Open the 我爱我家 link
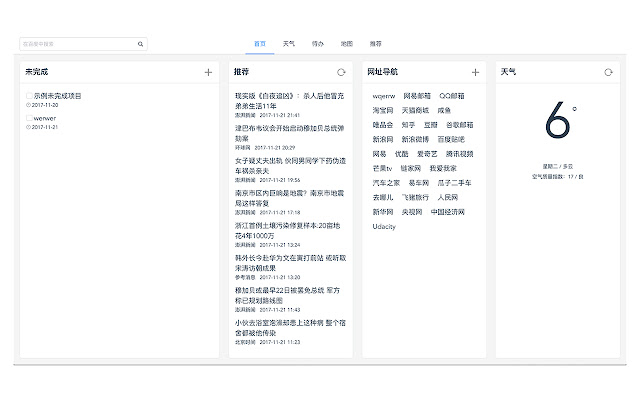The width and height of the screenshot is (640, 400). tap(443, 168)
